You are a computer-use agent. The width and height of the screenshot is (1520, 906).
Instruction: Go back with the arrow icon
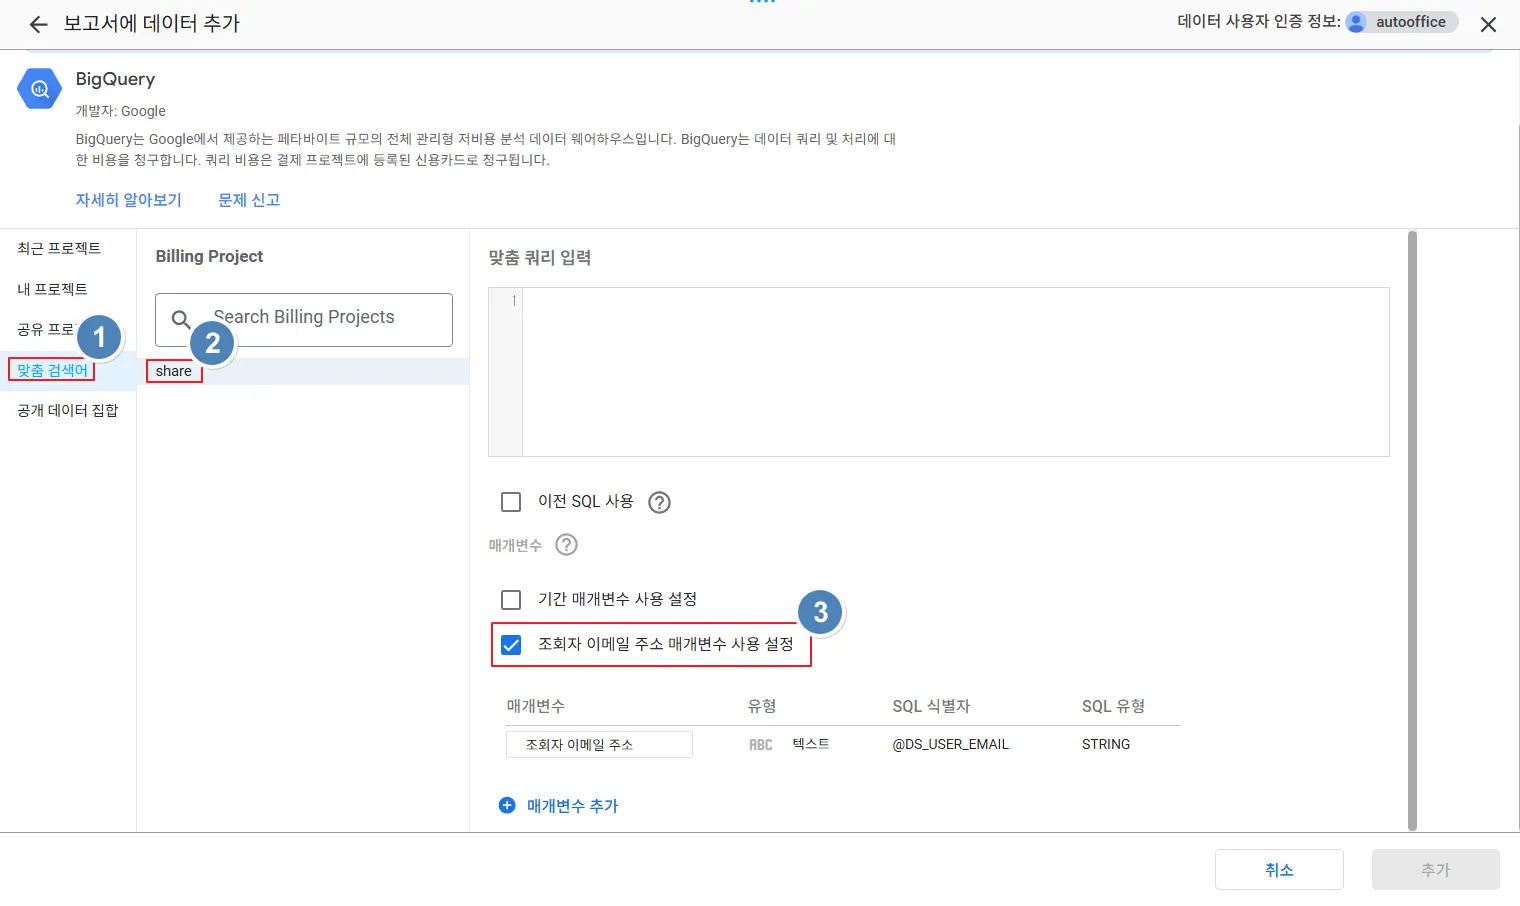38,24
